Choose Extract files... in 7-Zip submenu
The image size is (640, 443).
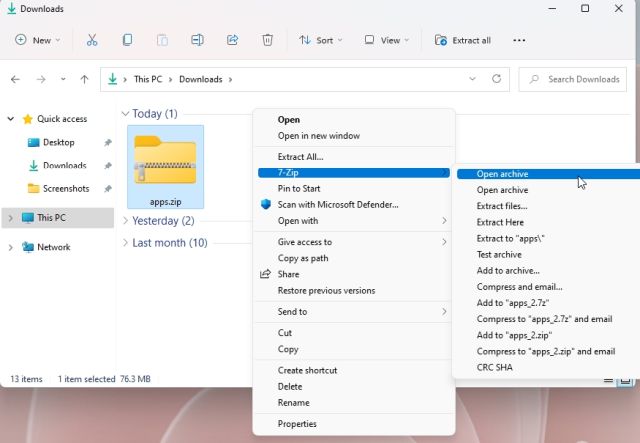coord(548,206)
